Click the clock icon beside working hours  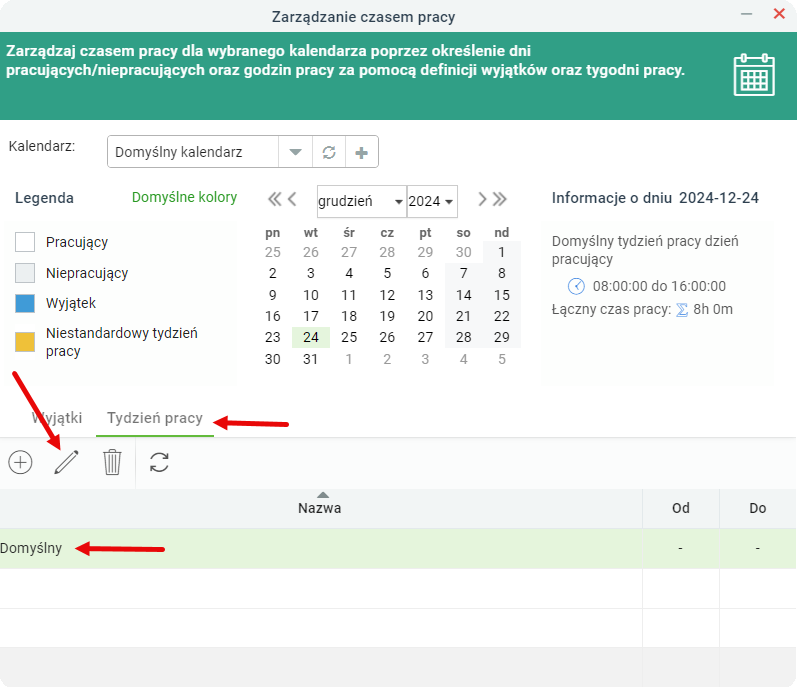[576, 286]
